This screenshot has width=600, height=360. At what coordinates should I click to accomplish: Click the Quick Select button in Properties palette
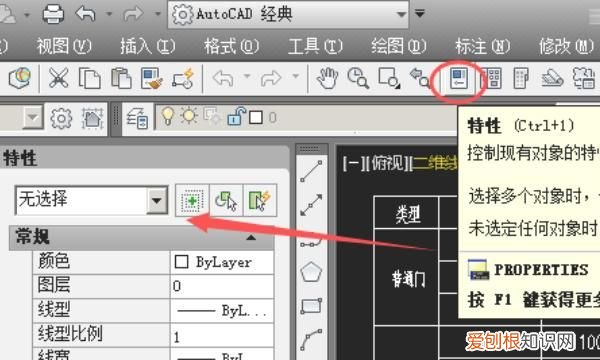pyautogui.click(x=260, y=200)
